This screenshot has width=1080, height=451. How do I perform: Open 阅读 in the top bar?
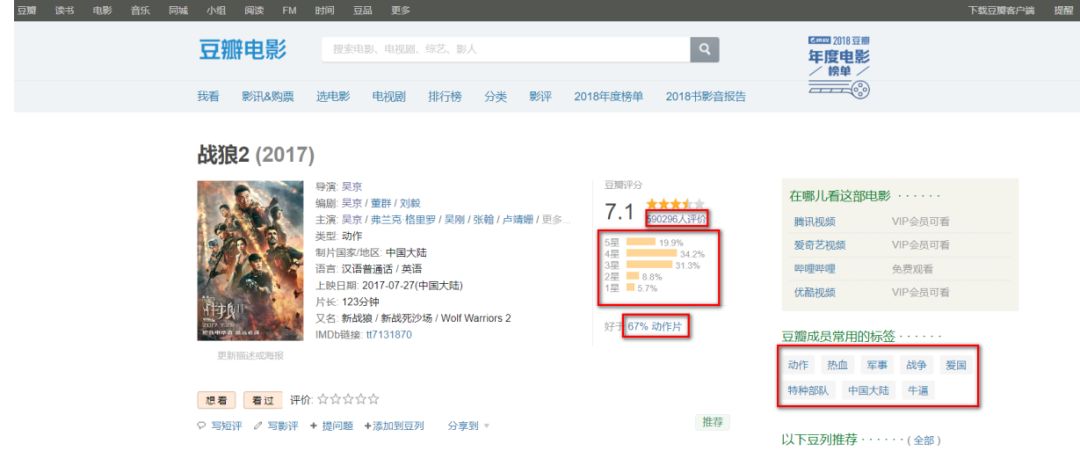[x=253, y=10]
